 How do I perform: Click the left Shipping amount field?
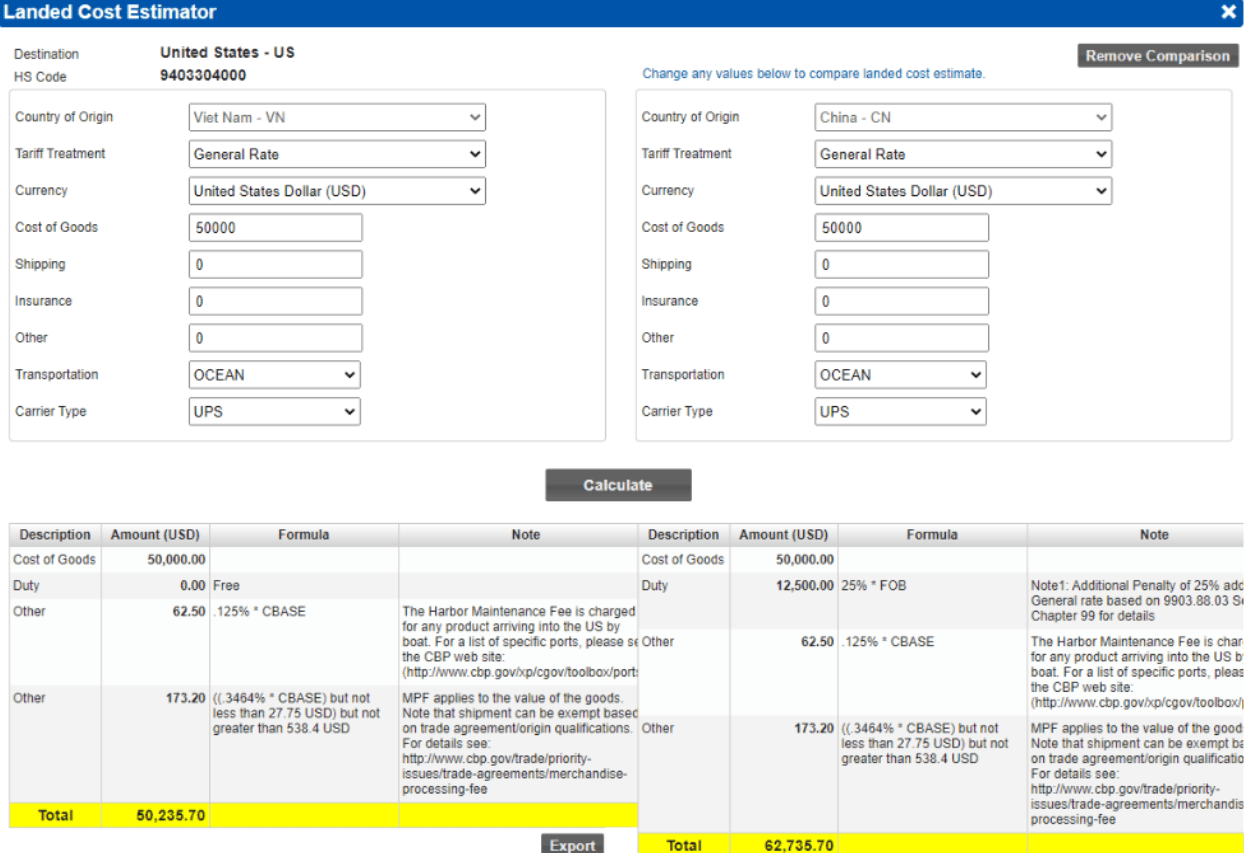pos(275,264)
